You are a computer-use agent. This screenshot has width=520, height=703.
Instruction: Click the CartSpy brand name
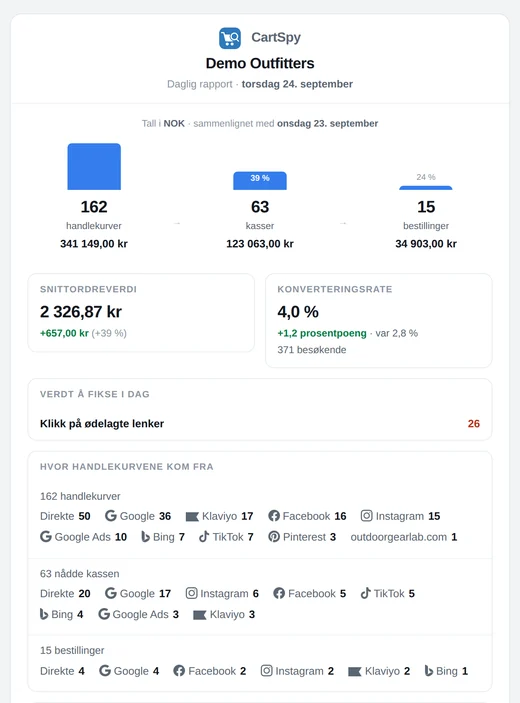click(276, 37)
